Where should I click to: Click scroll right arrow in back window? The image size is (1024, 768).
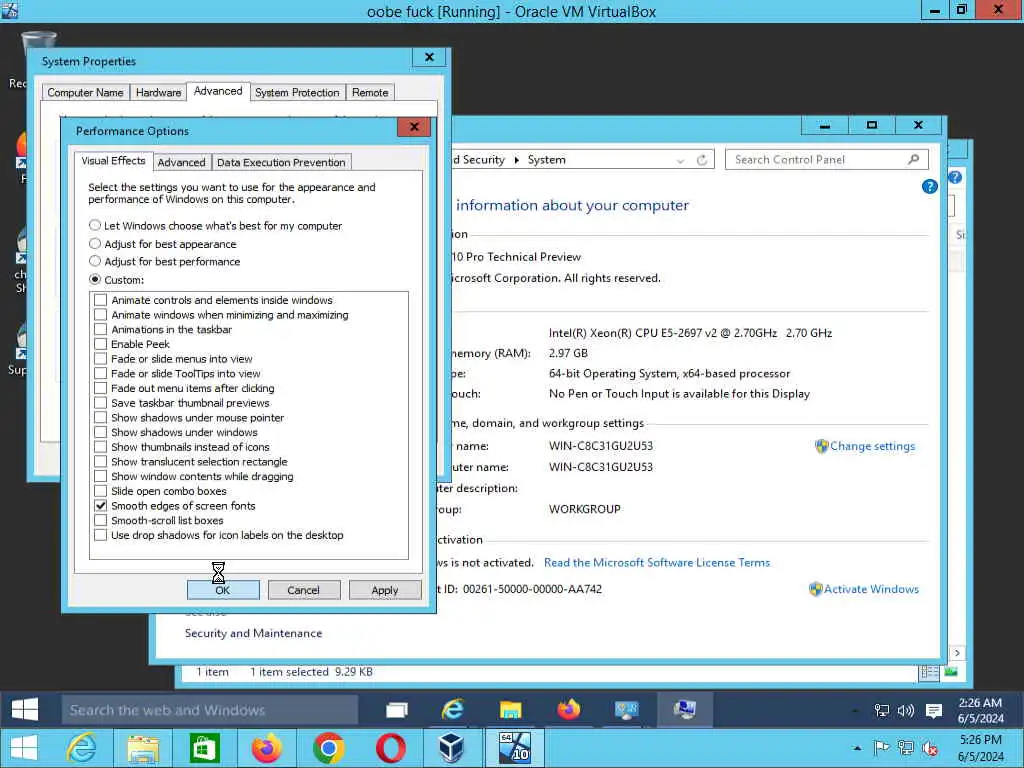pos(957,653)
